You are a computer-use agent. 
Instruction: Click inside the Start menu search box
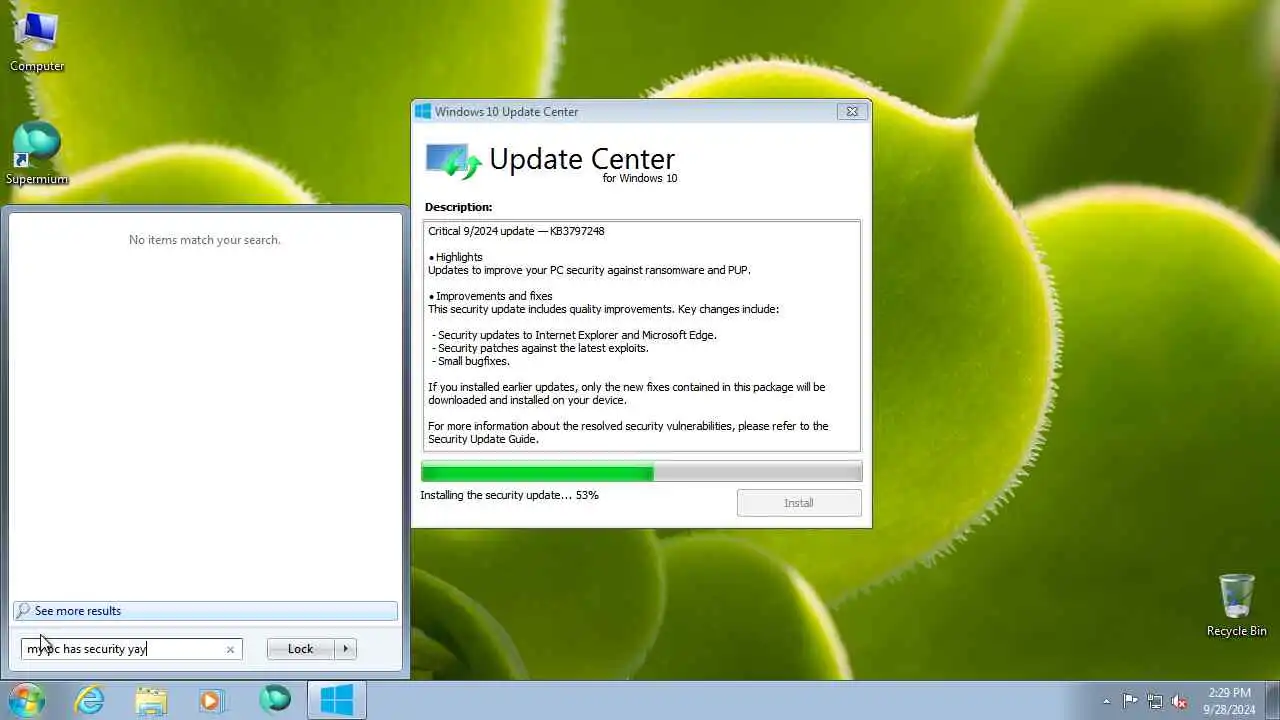tap(131, 649)
